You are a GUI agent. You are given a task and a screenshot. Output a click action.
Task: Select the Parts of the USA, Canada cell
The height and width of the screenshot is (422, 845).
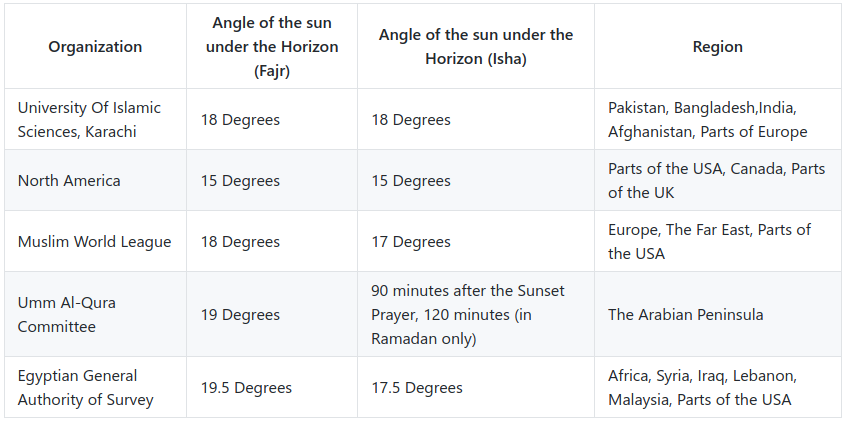(x=717, y=180)
